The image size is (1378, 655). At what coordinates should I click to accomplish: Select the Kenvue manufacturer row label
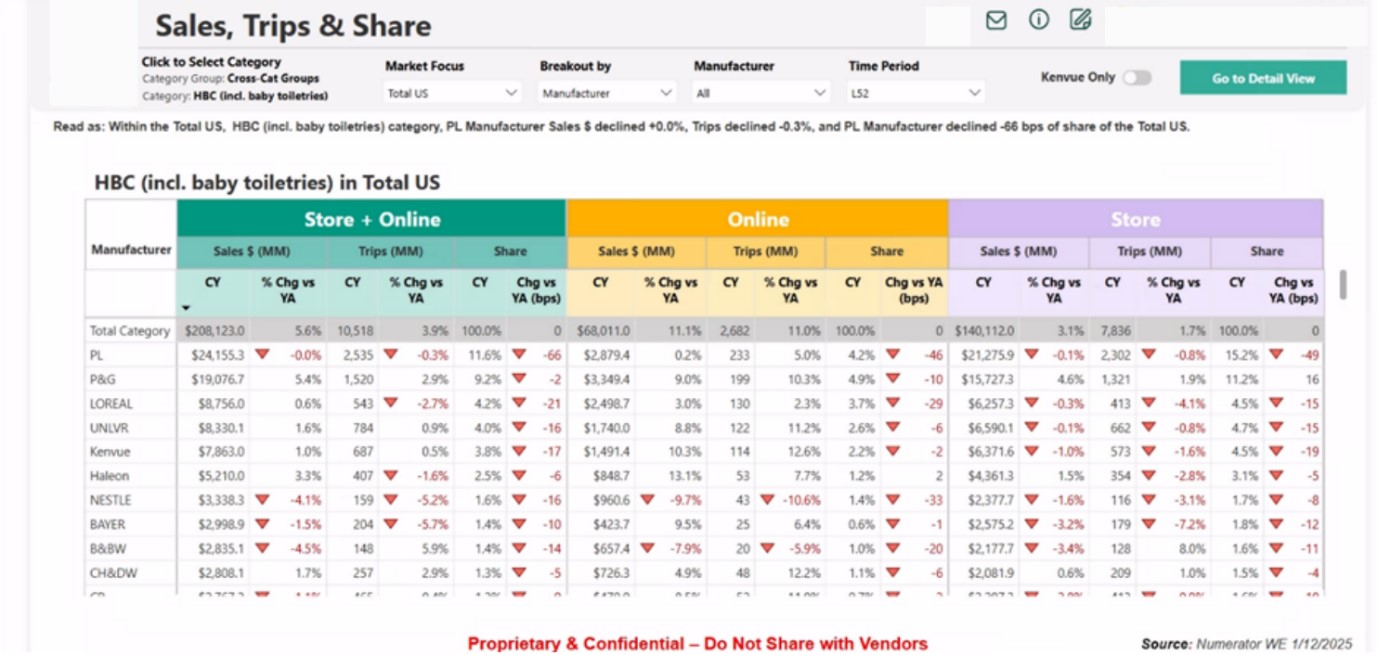(x=110, y=452)
